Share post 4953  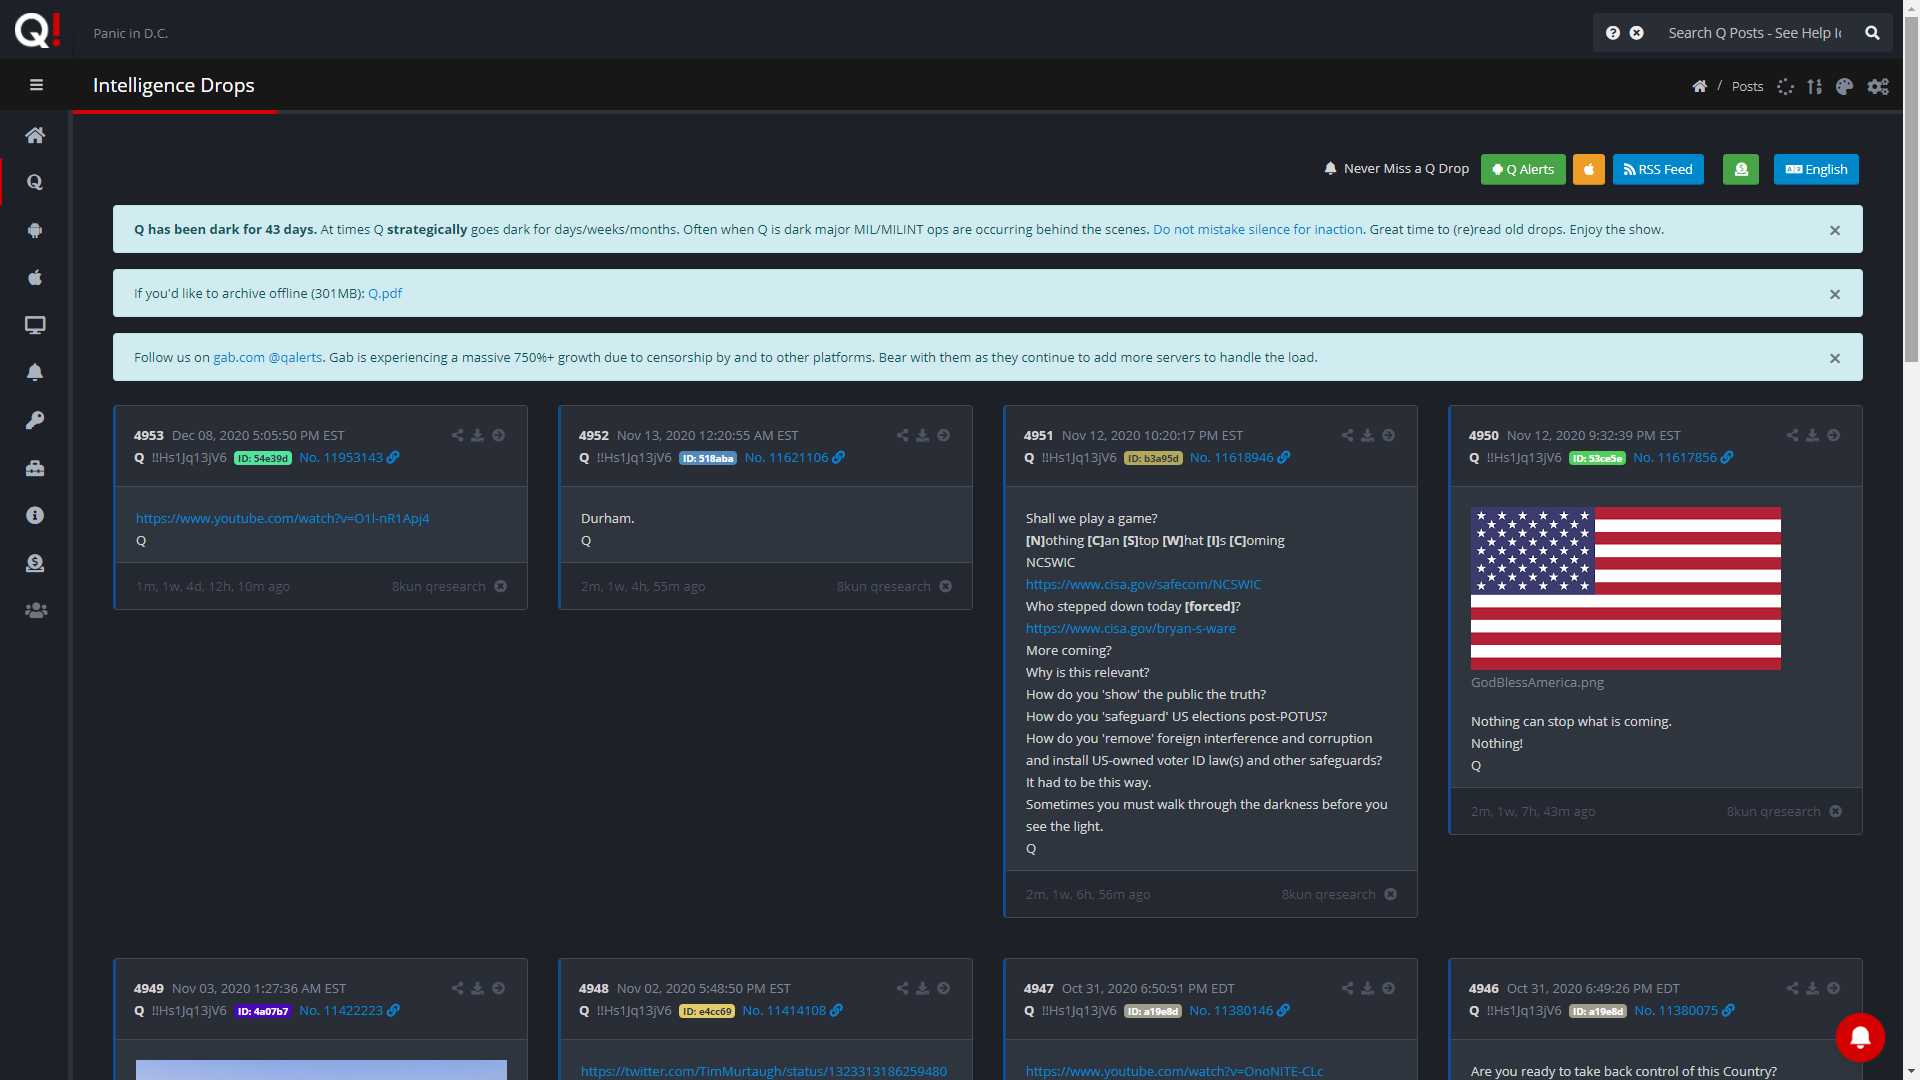[457, 435]
